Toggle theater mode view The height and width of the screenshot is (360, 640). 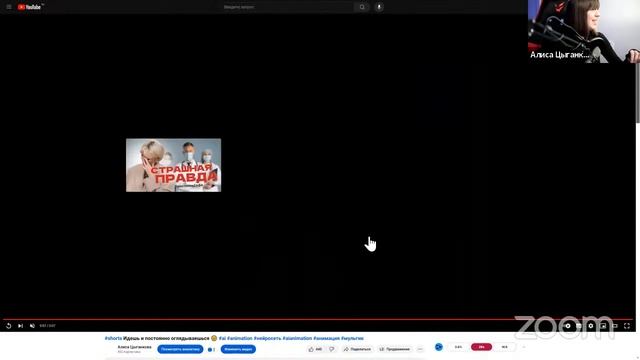coord(615,326)
